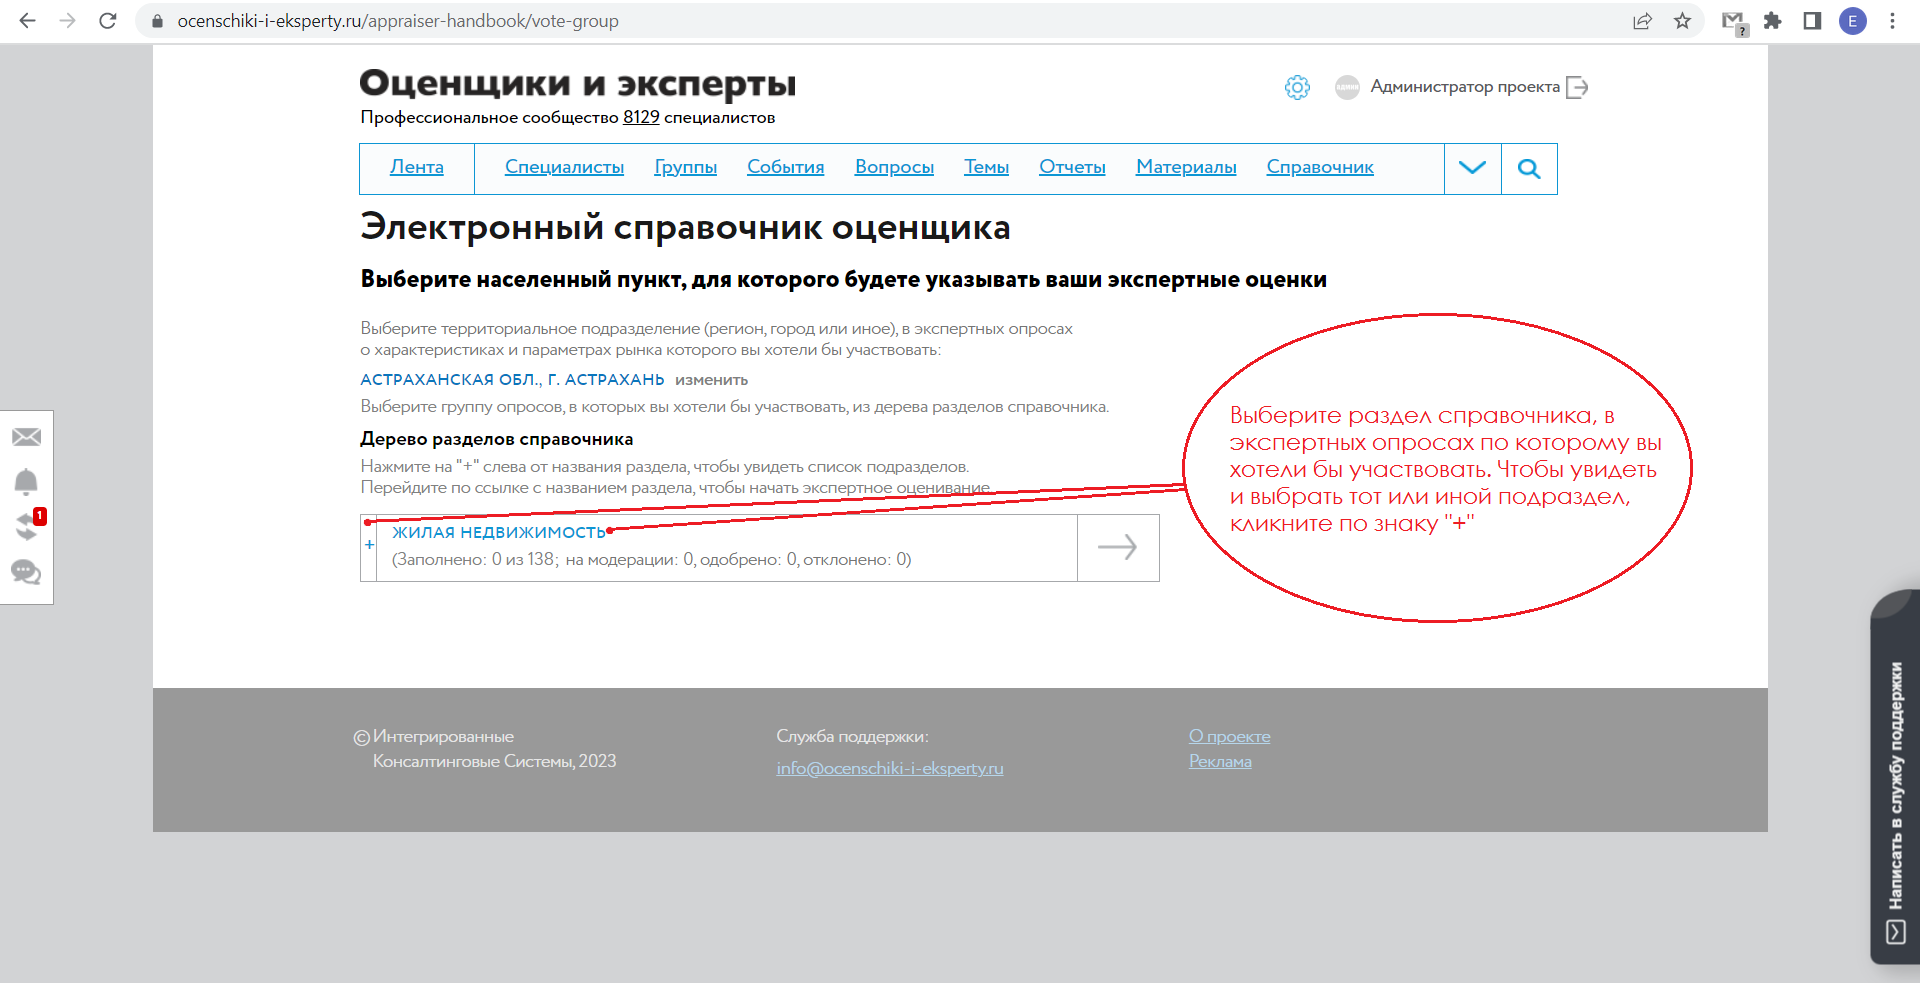This screenshot has height=983, width=1920.
Task: Log out with the exit icon
Action: pyautogui.click(x=1577, y=87)
